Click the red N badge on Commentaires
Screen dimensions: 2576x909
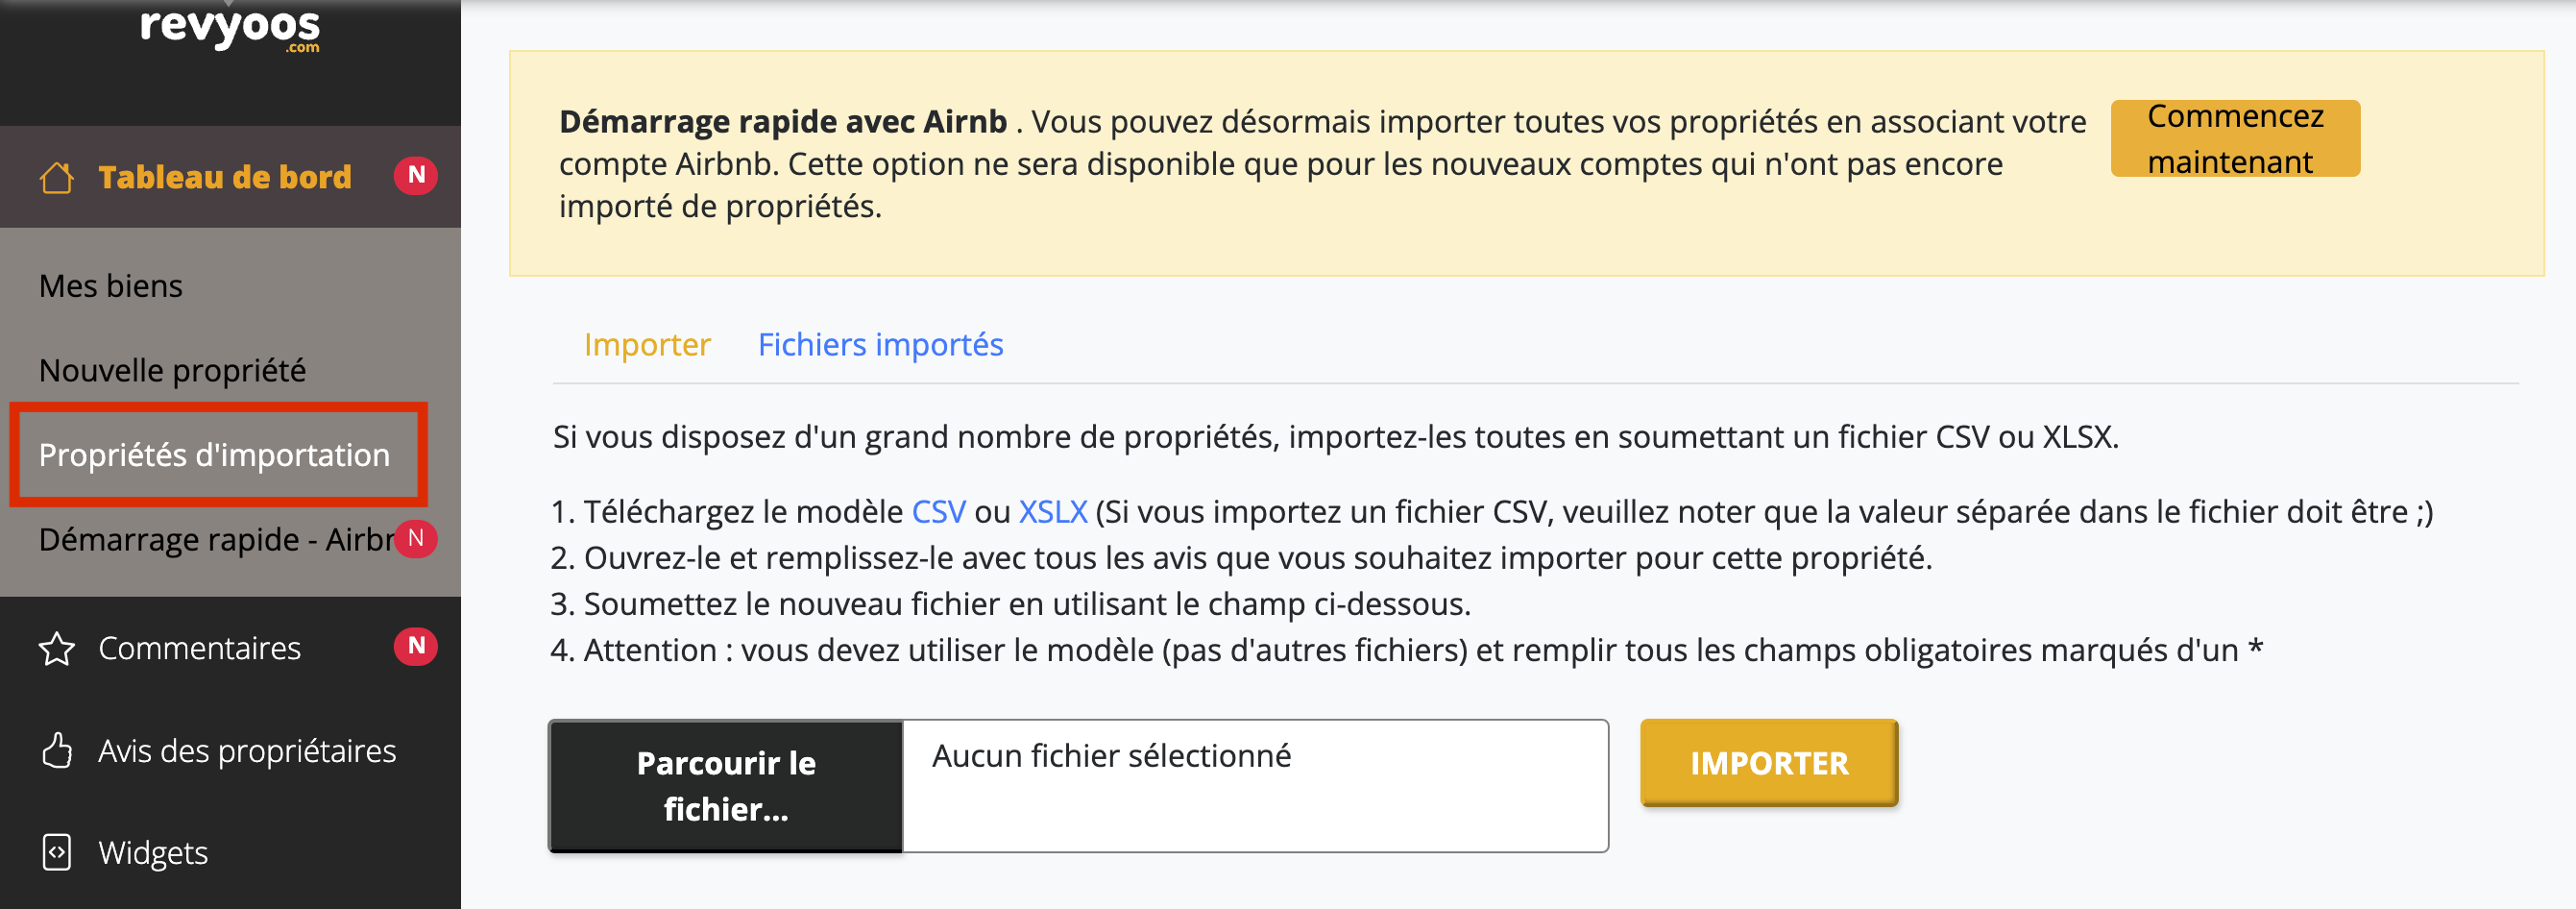click(416, 646)
